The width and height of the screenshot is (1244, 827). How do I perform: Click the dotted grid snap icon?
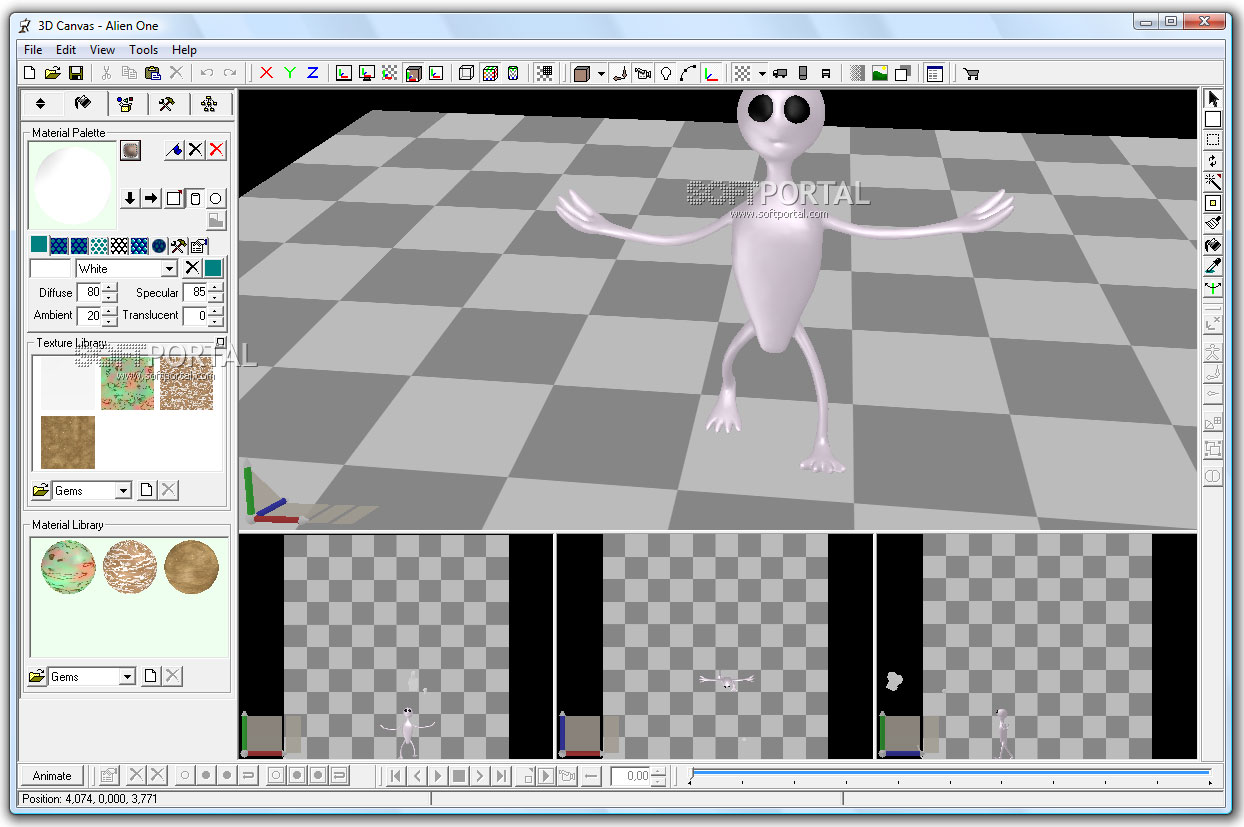point(544,73)
